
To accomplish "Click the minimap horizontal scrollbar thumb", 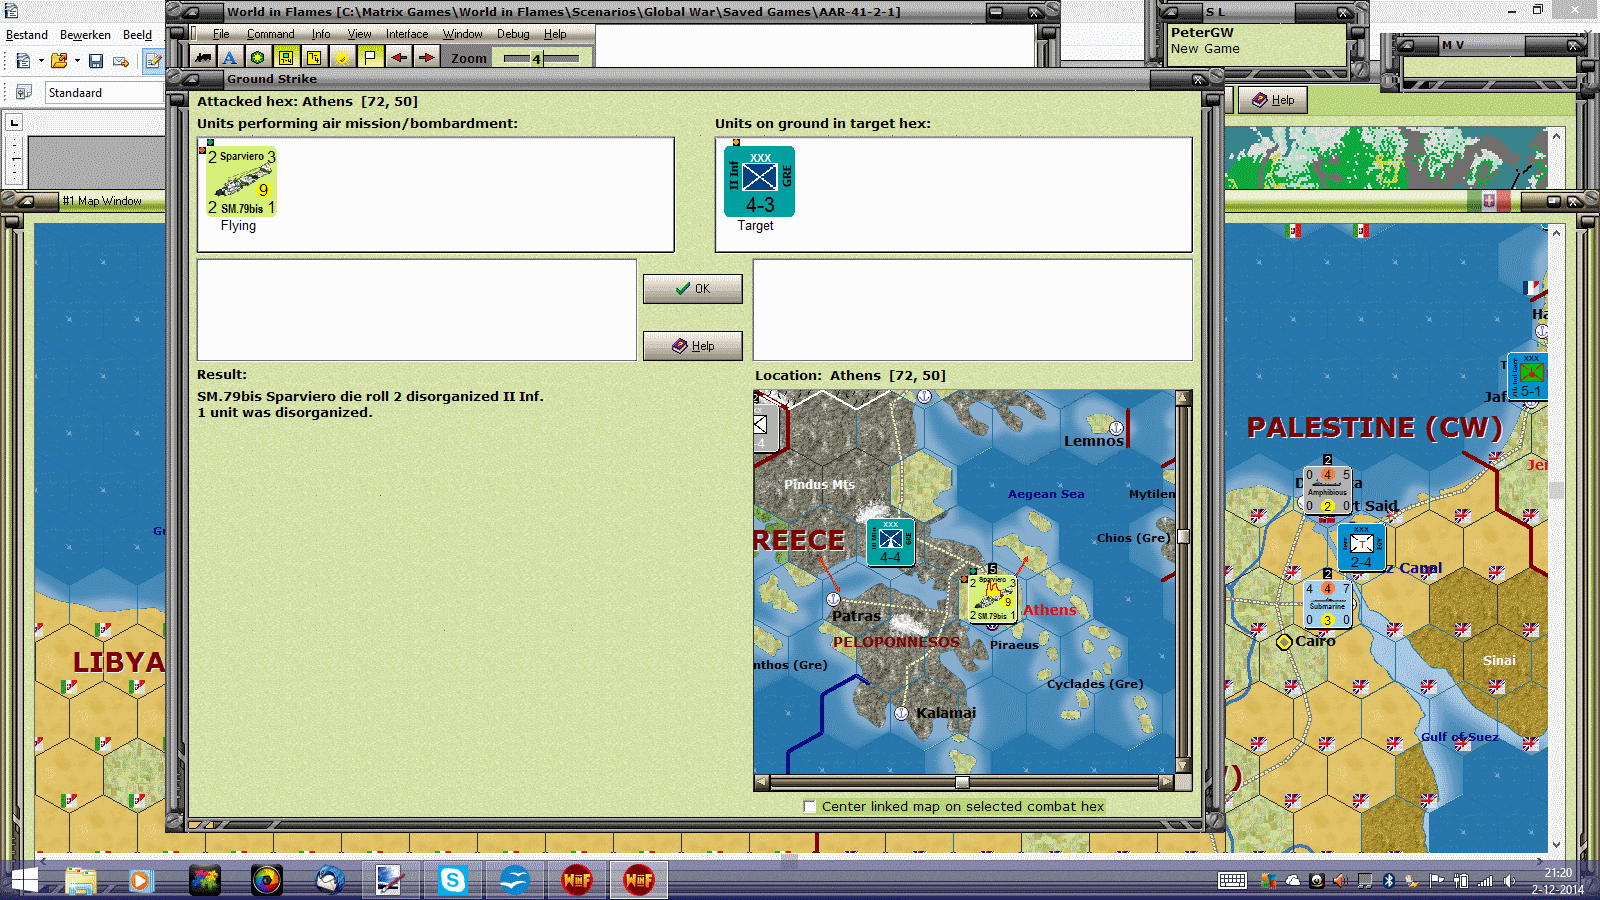I will point(962,782).
